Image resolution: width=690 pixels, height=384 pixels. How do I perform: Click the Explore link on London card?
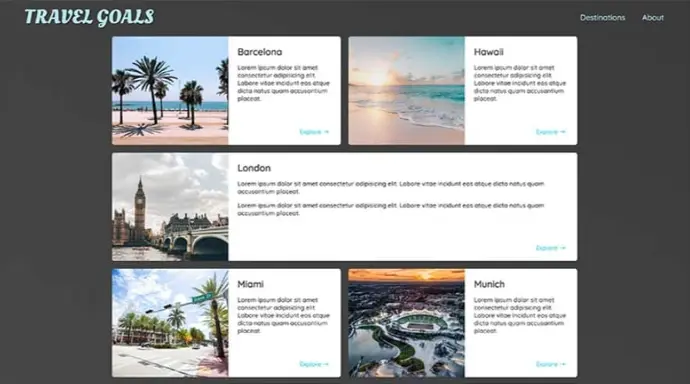coord(551,248)
